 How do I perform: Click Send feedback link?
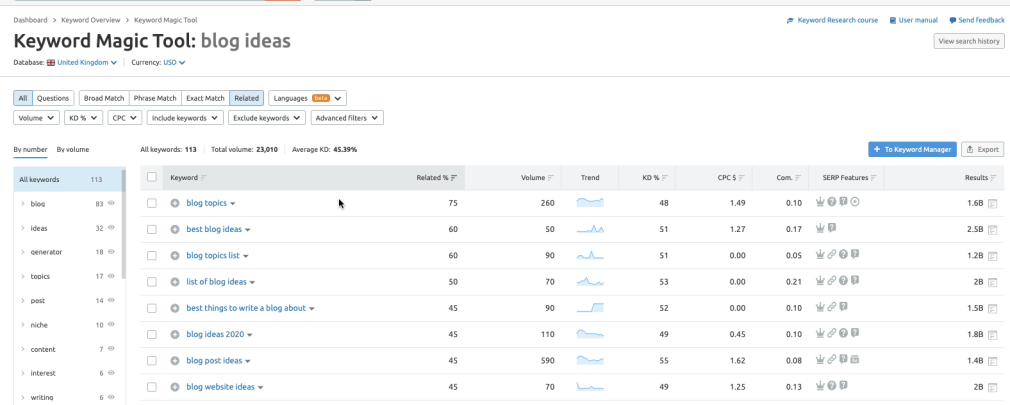[x=977, y=21]
